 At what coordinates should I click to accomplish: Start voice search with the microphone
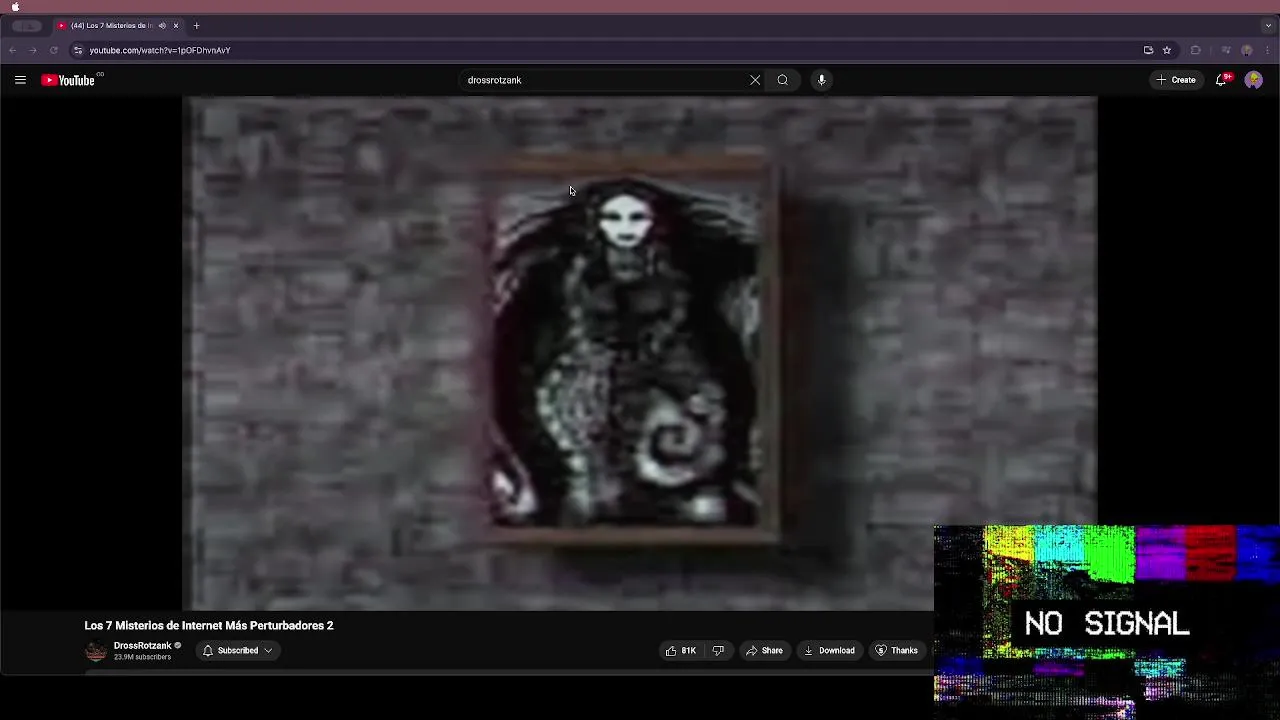point(821,80)
